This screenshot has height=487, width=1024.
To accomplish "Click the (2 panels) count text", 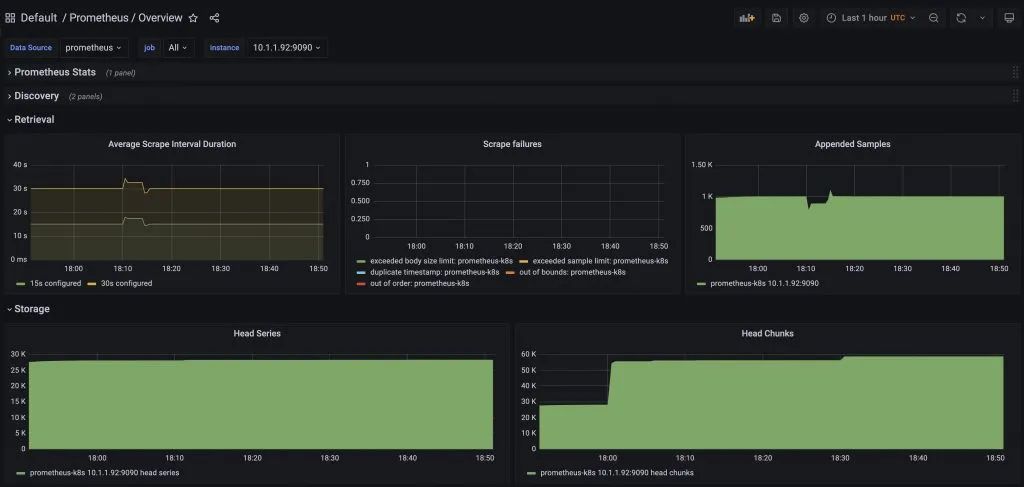I will (x=85, y=97).
